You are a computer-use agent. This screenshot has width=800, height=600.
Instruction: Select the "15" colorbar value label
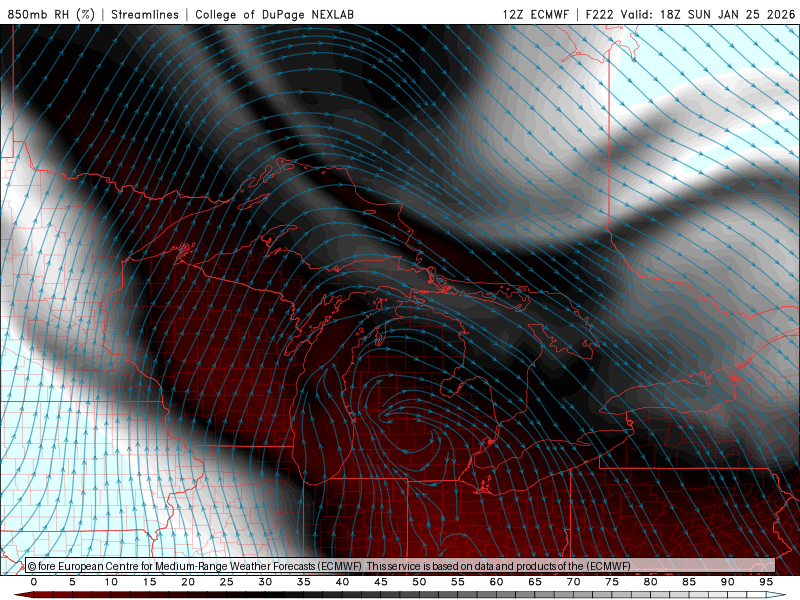click(149, 582)
